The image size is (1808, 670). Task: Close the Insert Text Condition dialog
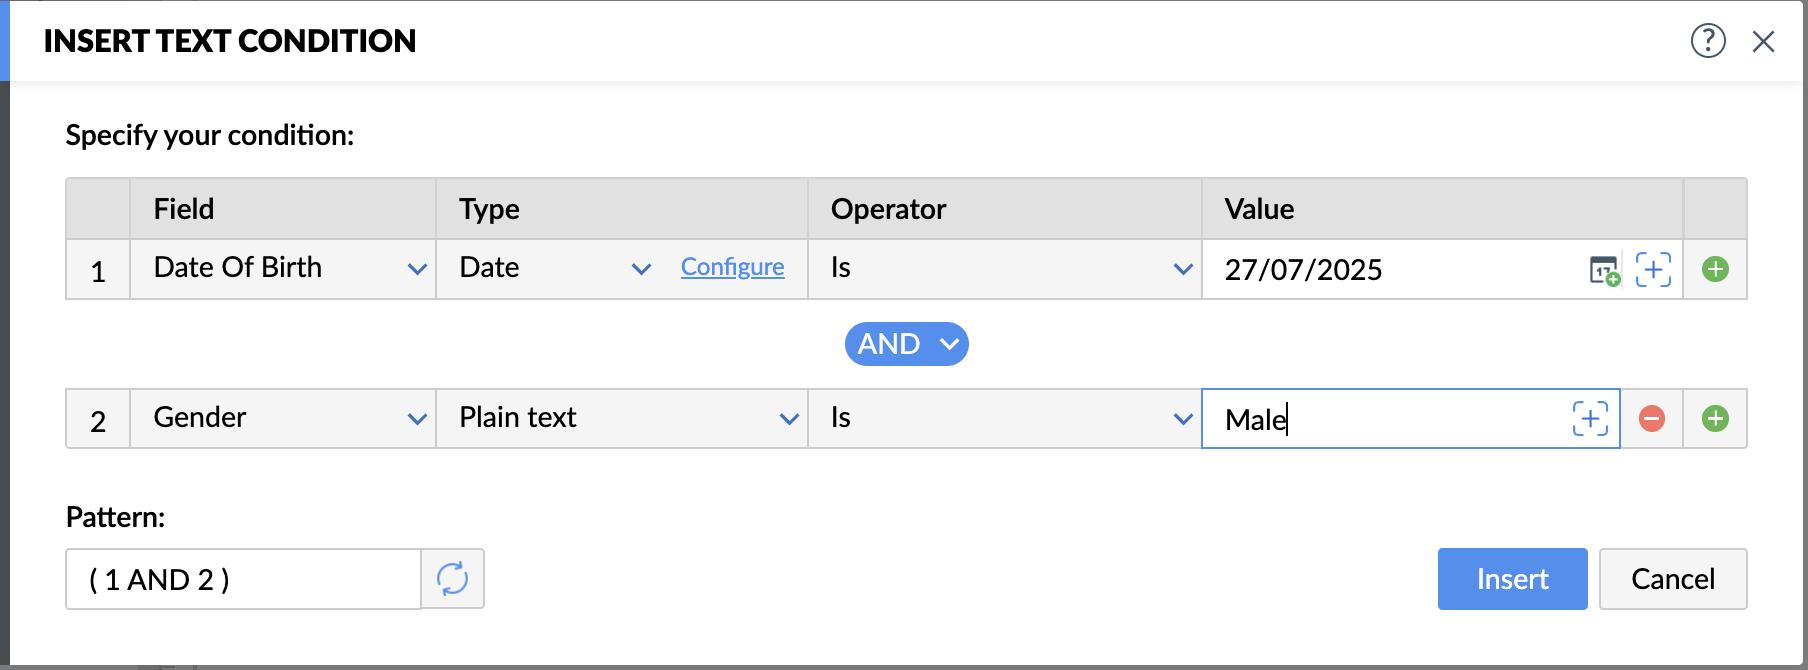1763,41
